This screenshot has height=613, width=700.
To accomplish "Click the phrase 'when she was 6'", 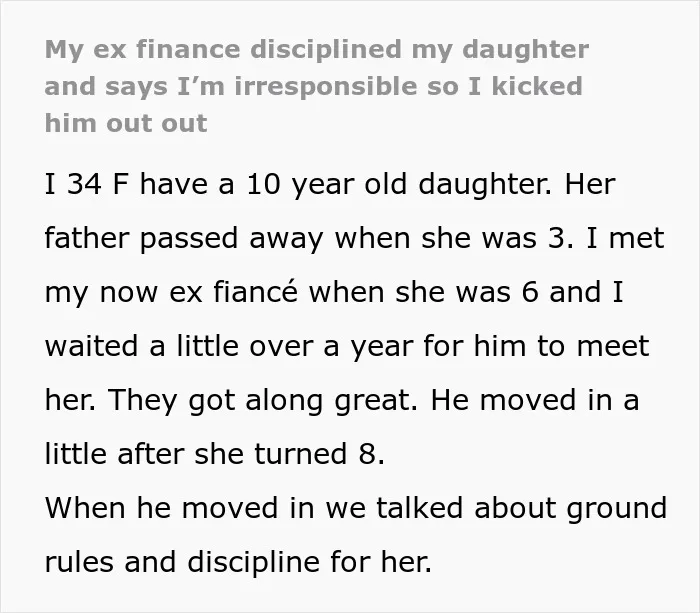I will [x=423, y=292].
